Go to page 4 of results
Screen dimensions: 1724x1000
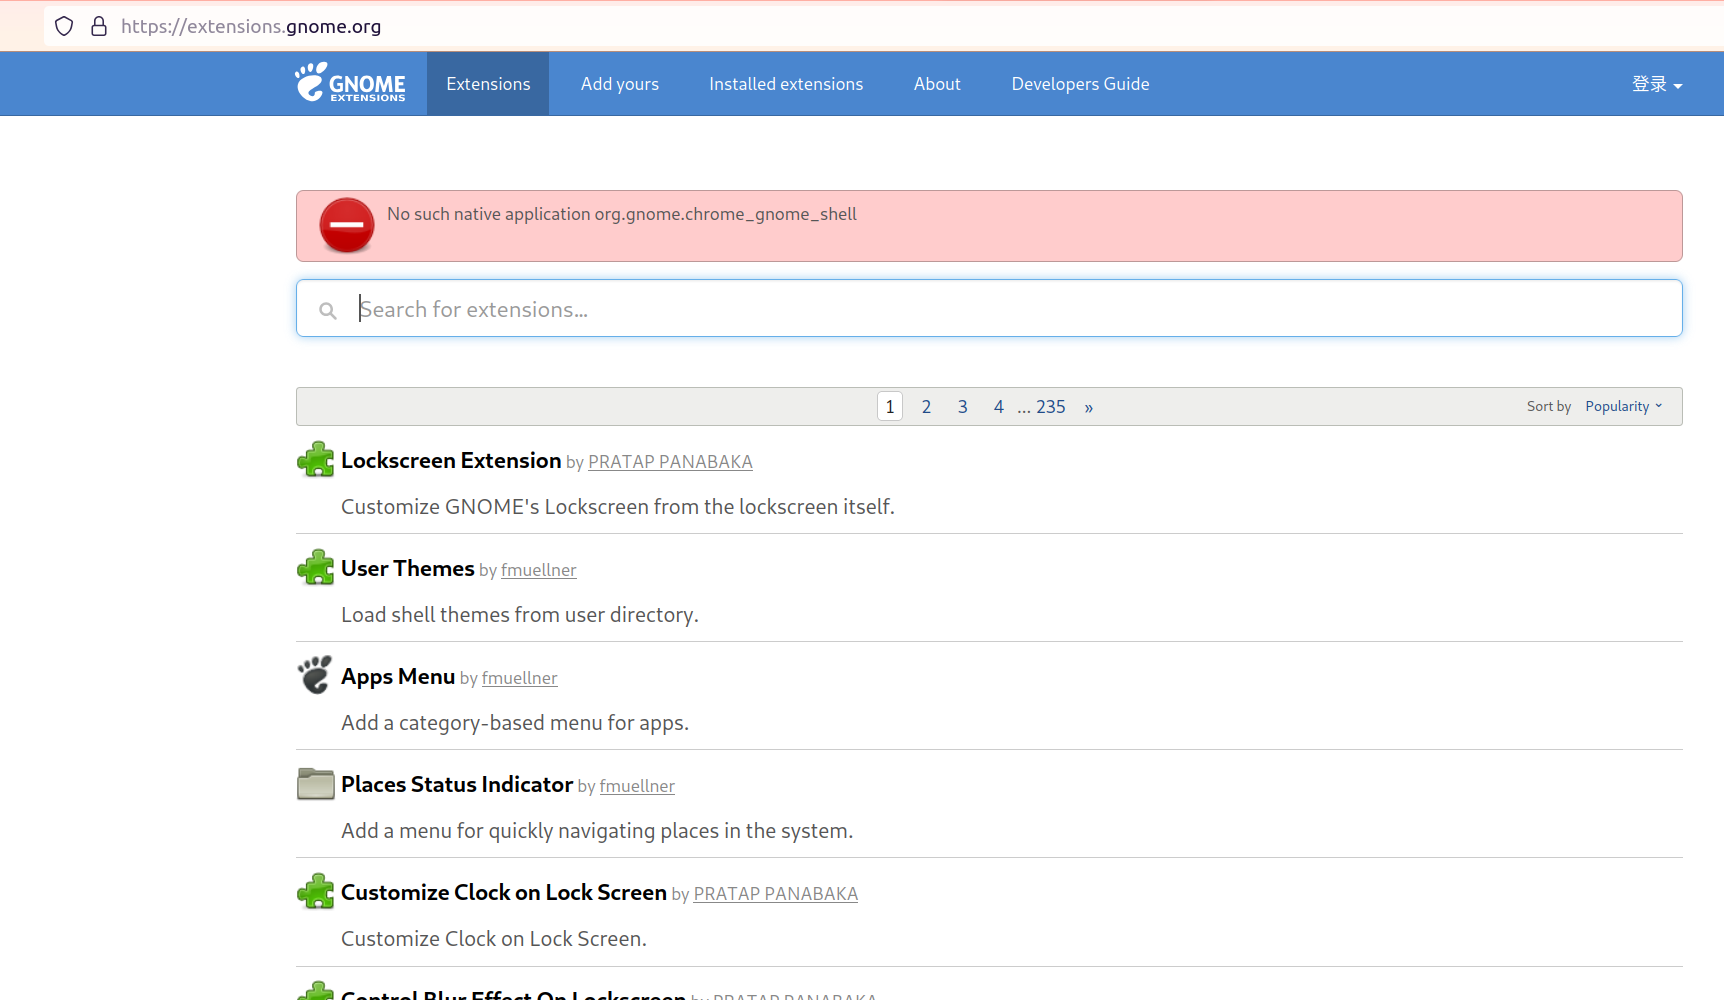(998, 406)
